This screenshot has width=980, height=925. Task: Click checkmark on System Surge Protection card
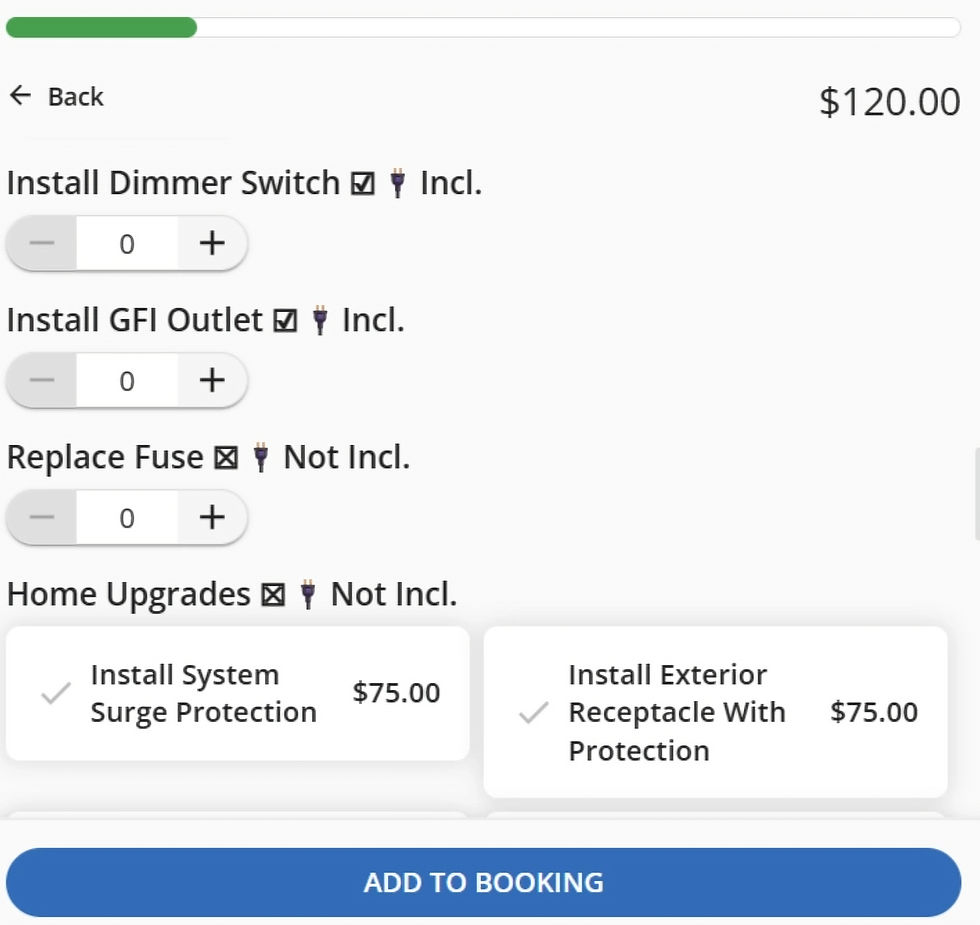[55, 693]
